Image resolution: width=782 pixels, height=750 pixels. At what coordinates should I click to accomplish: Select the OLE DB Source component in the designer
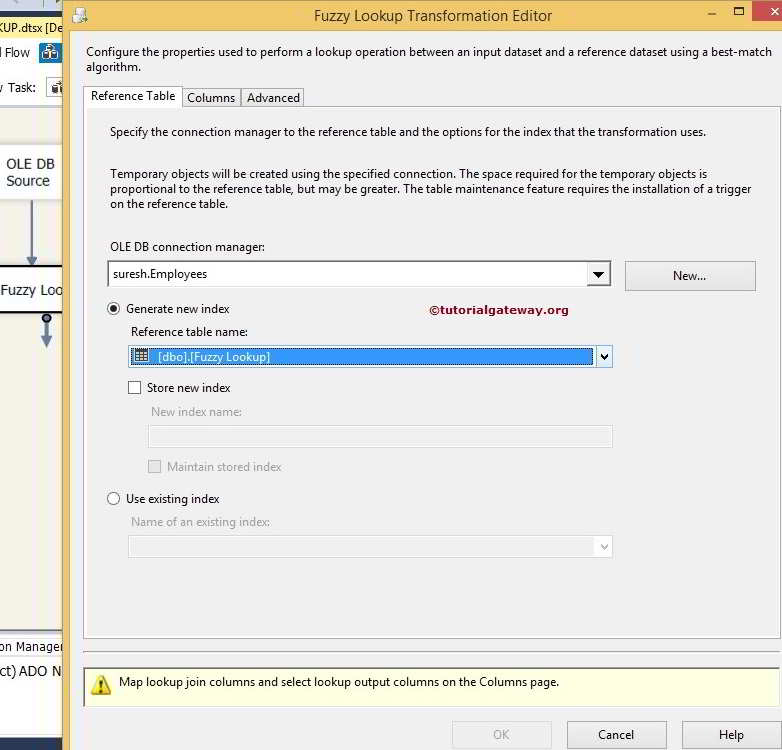tap(30, 173)
